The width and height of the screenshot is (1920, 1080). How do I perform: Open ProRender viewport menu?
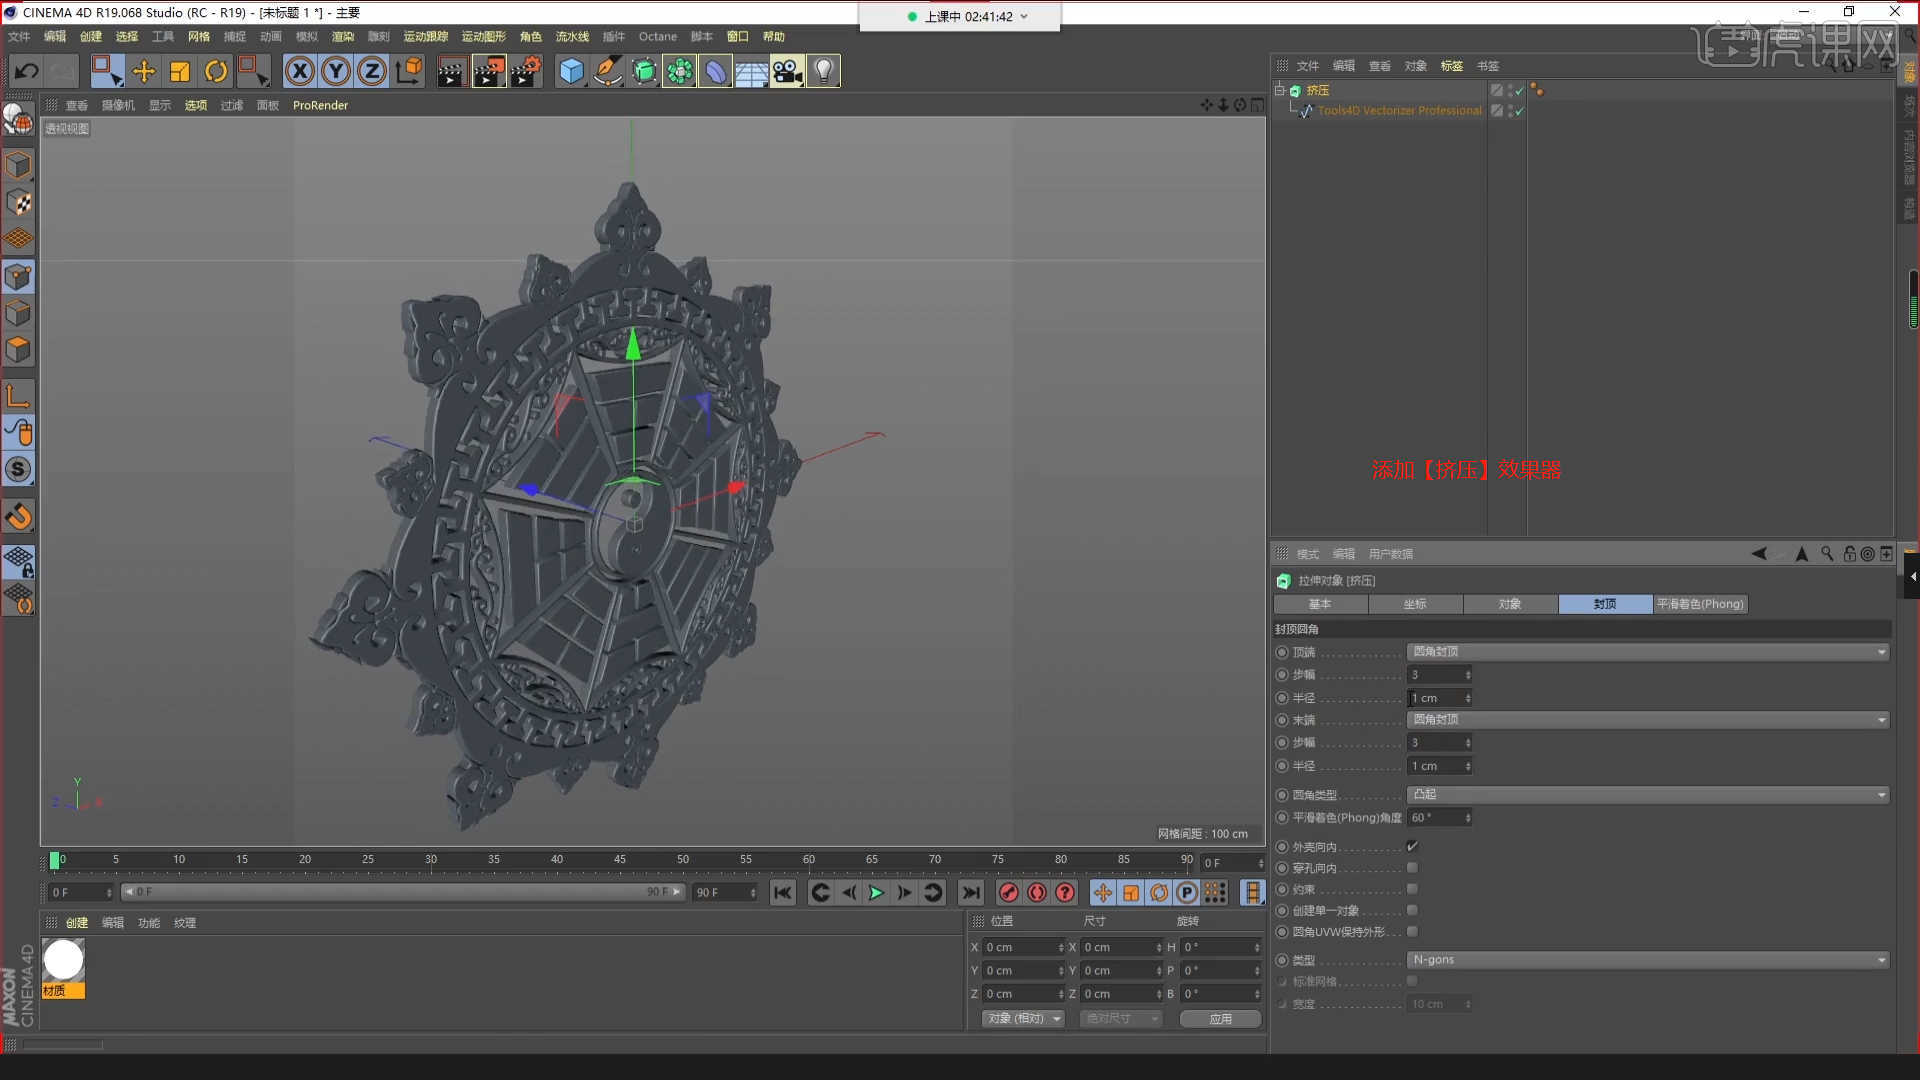[320, 105]
